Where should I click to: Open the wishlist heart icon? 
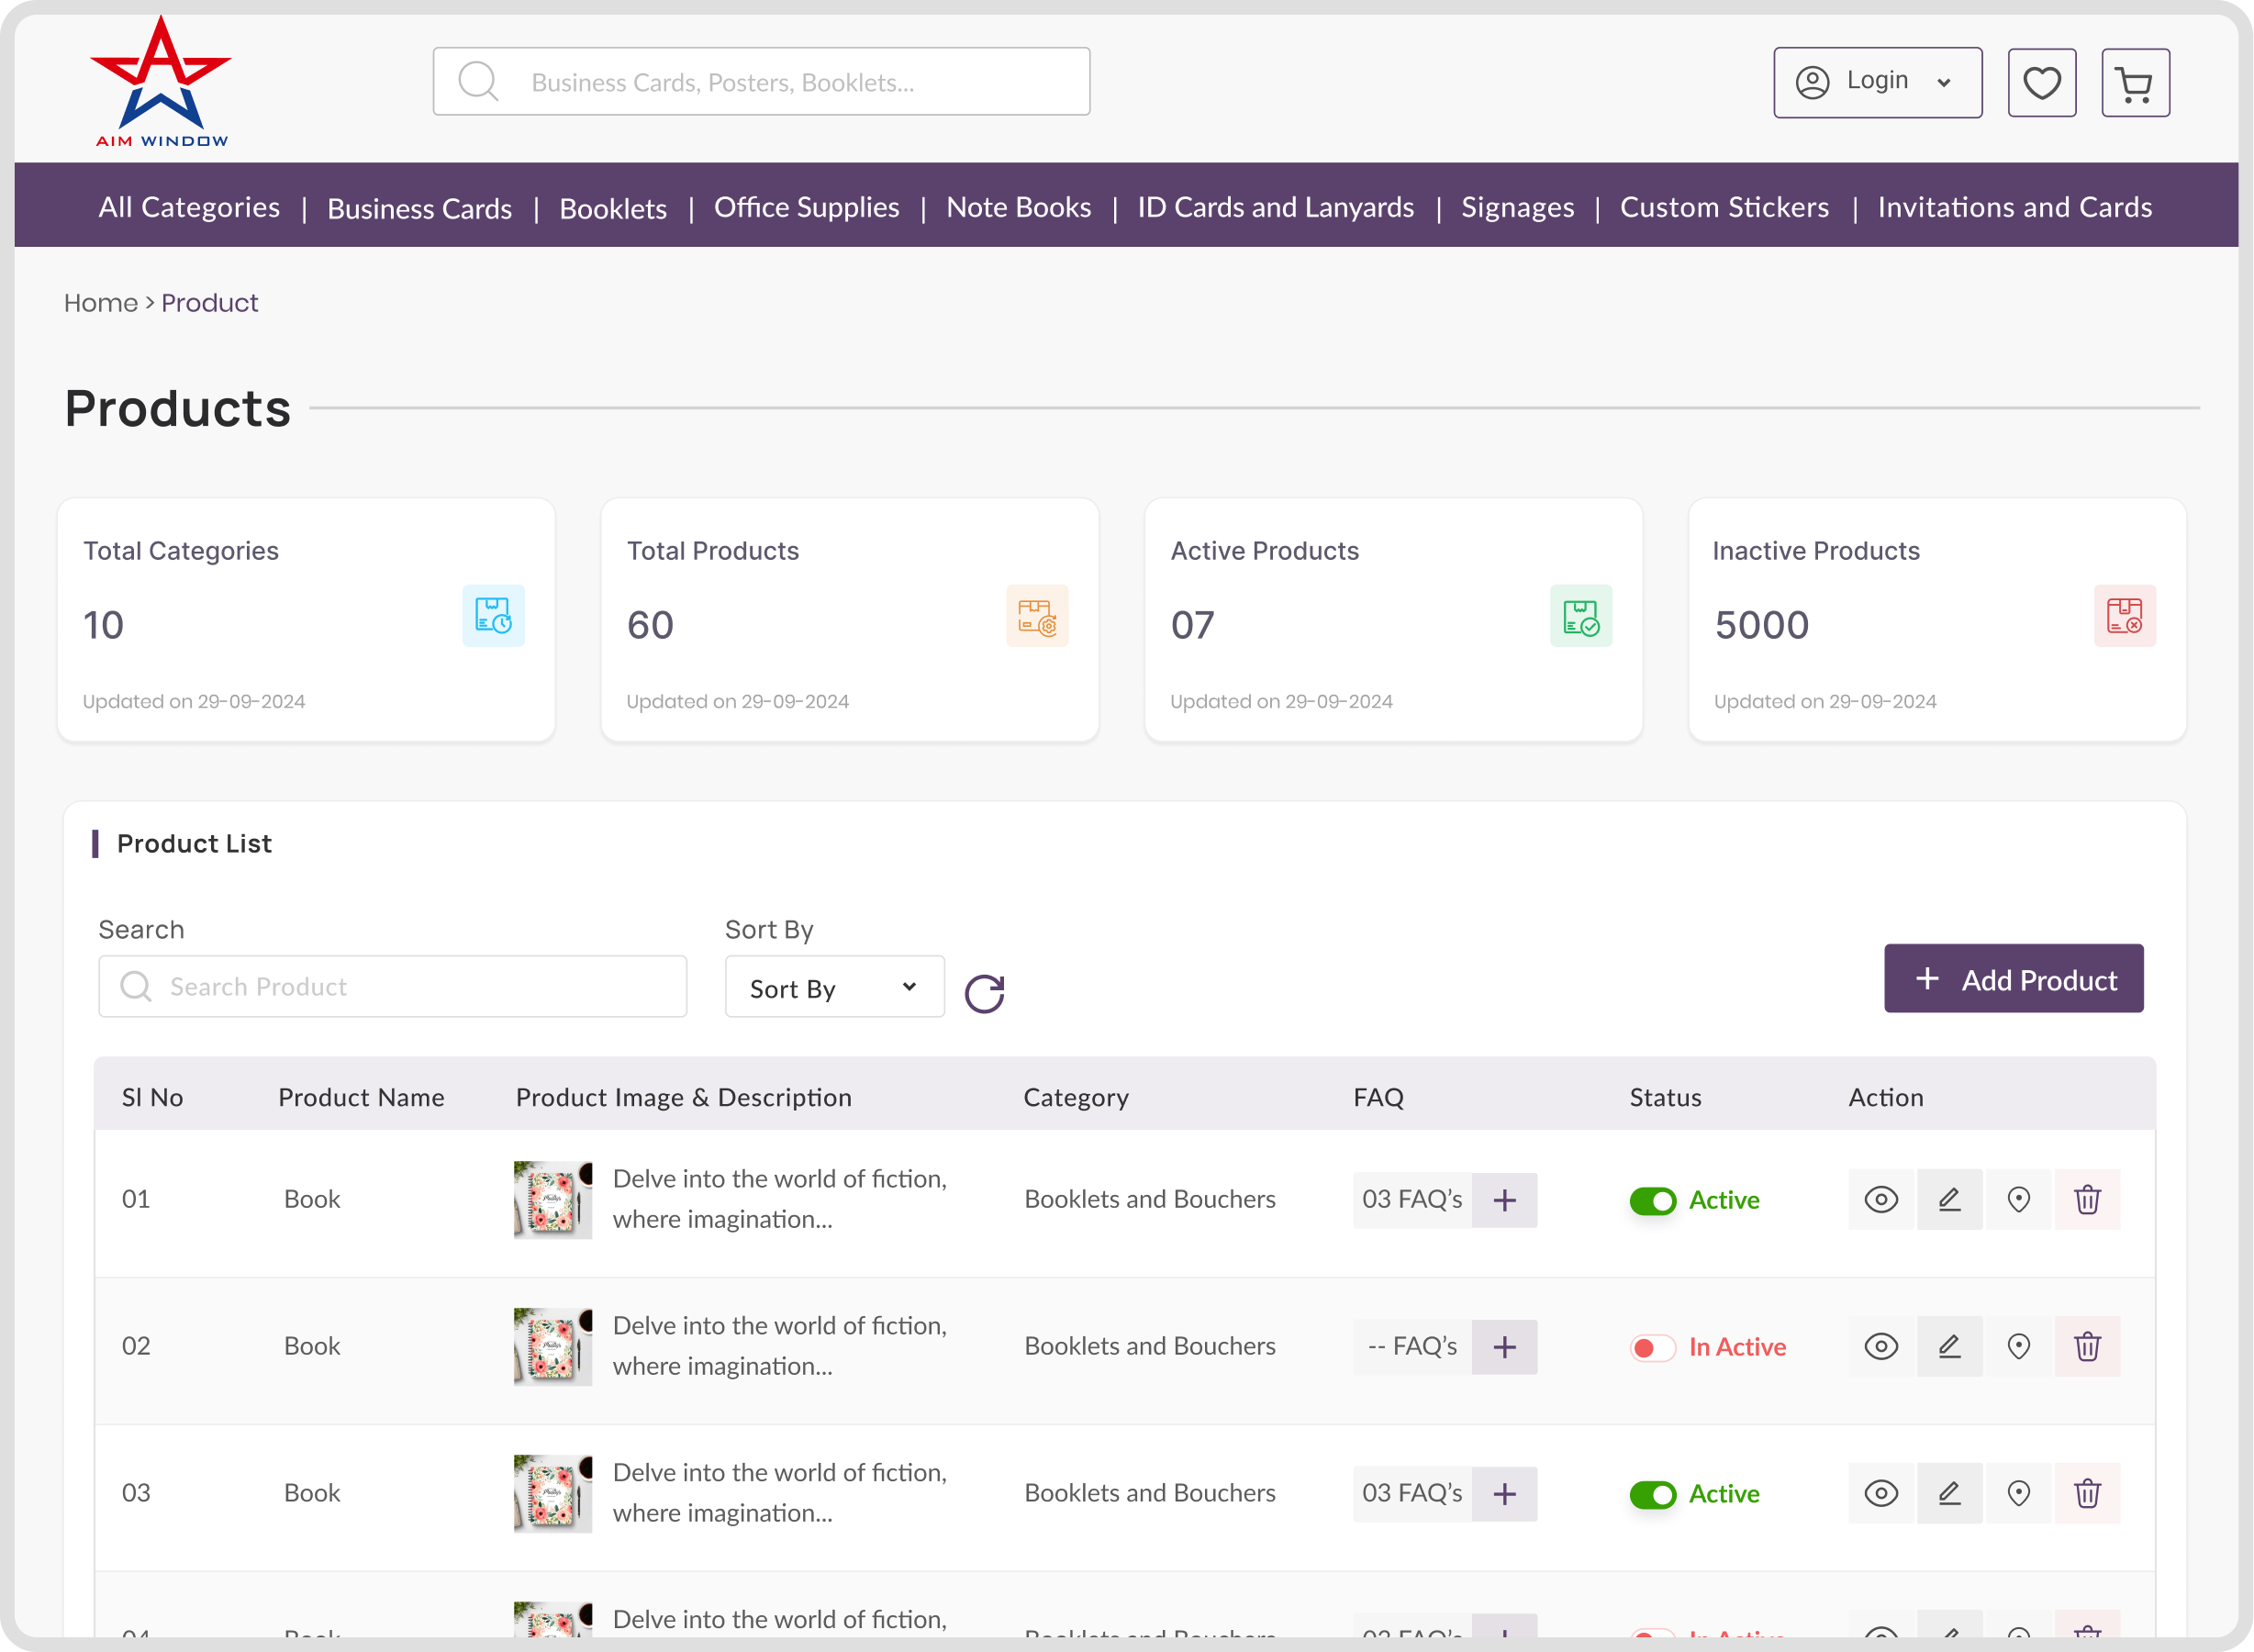(2041, 83)
